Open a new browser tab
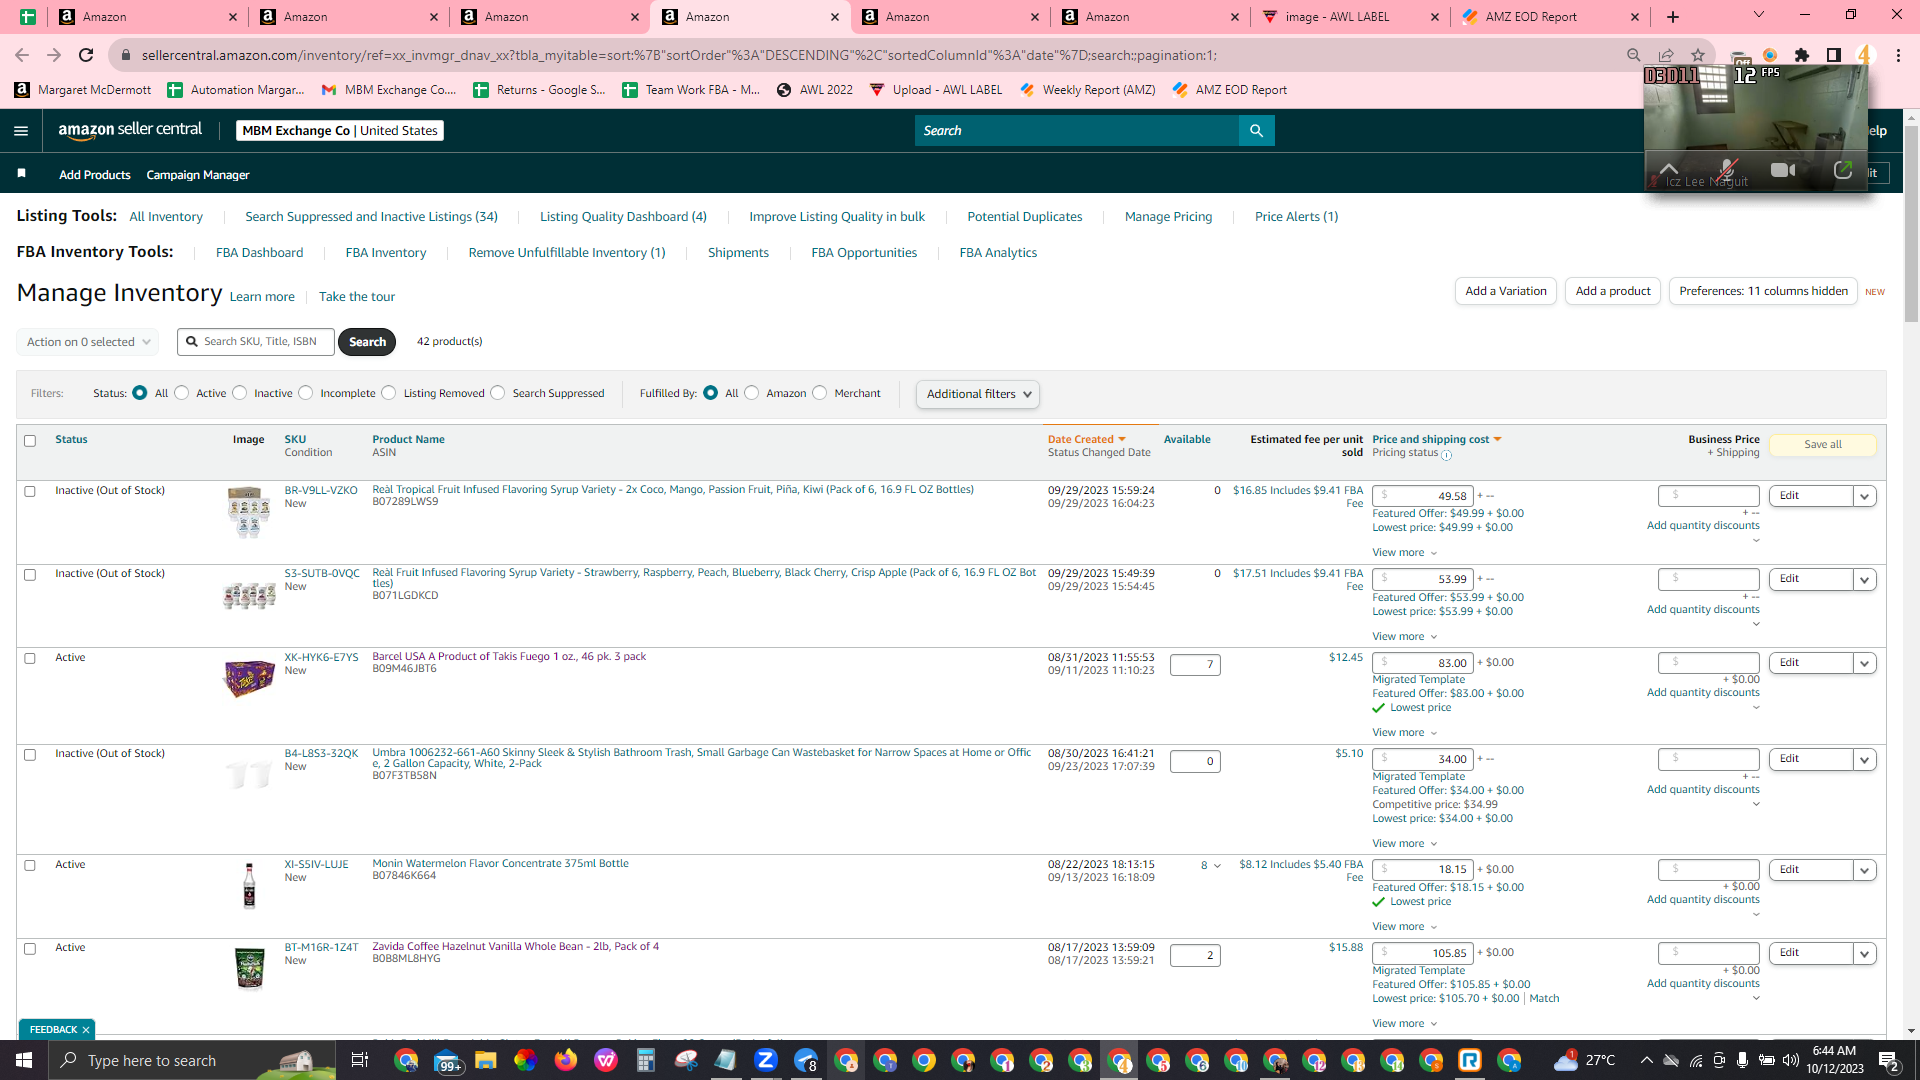 1673,17
